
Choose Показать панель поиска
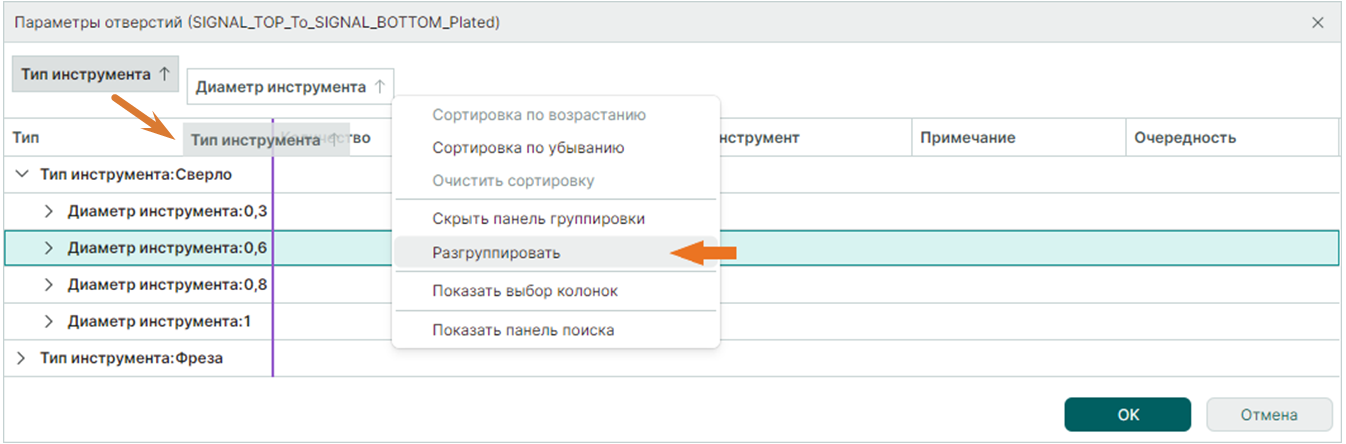(555, 330)
